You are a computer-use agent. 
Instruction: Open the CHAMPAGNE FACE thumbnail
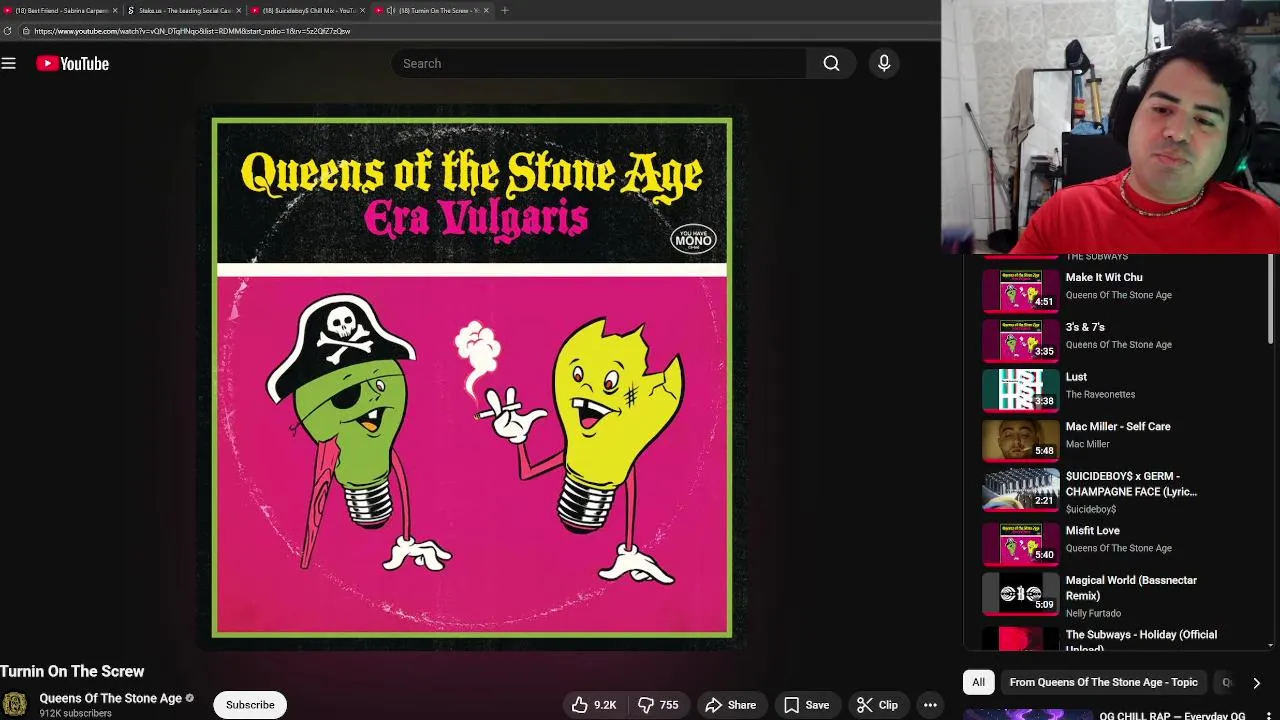click(1020, 489)
